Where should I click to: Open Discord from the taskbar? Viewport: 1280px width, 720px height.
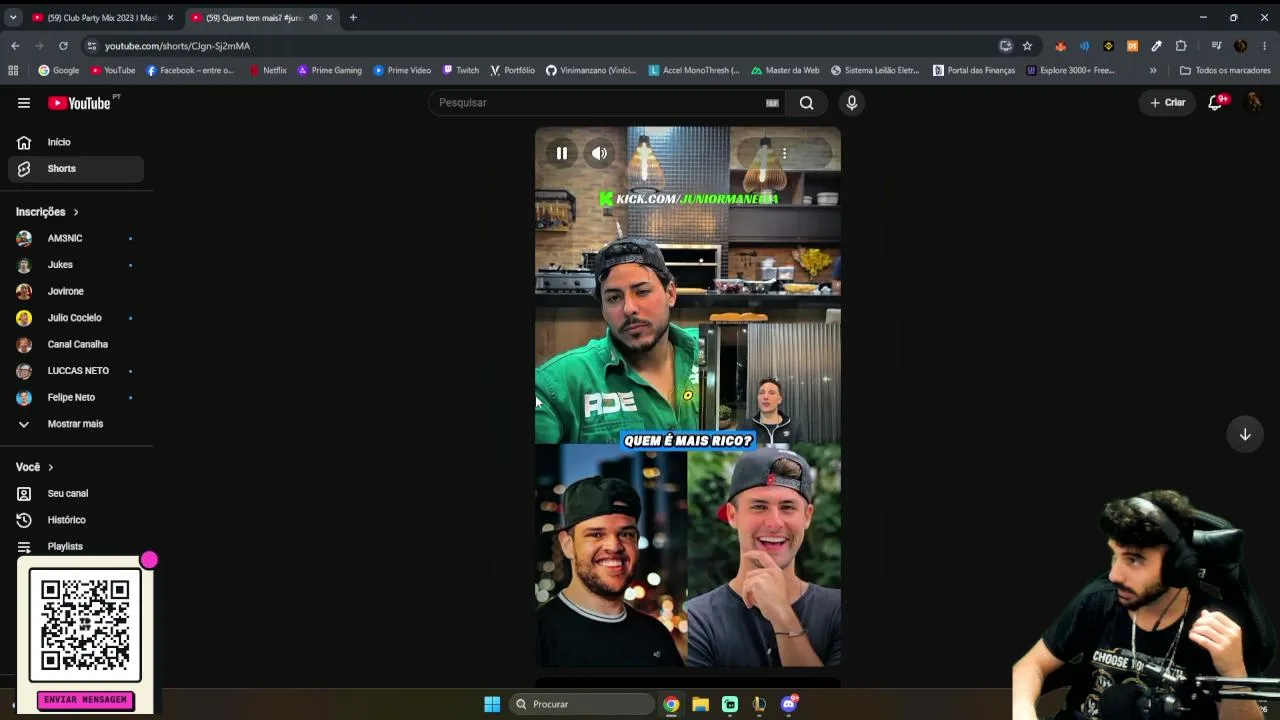tap(788, 704)
